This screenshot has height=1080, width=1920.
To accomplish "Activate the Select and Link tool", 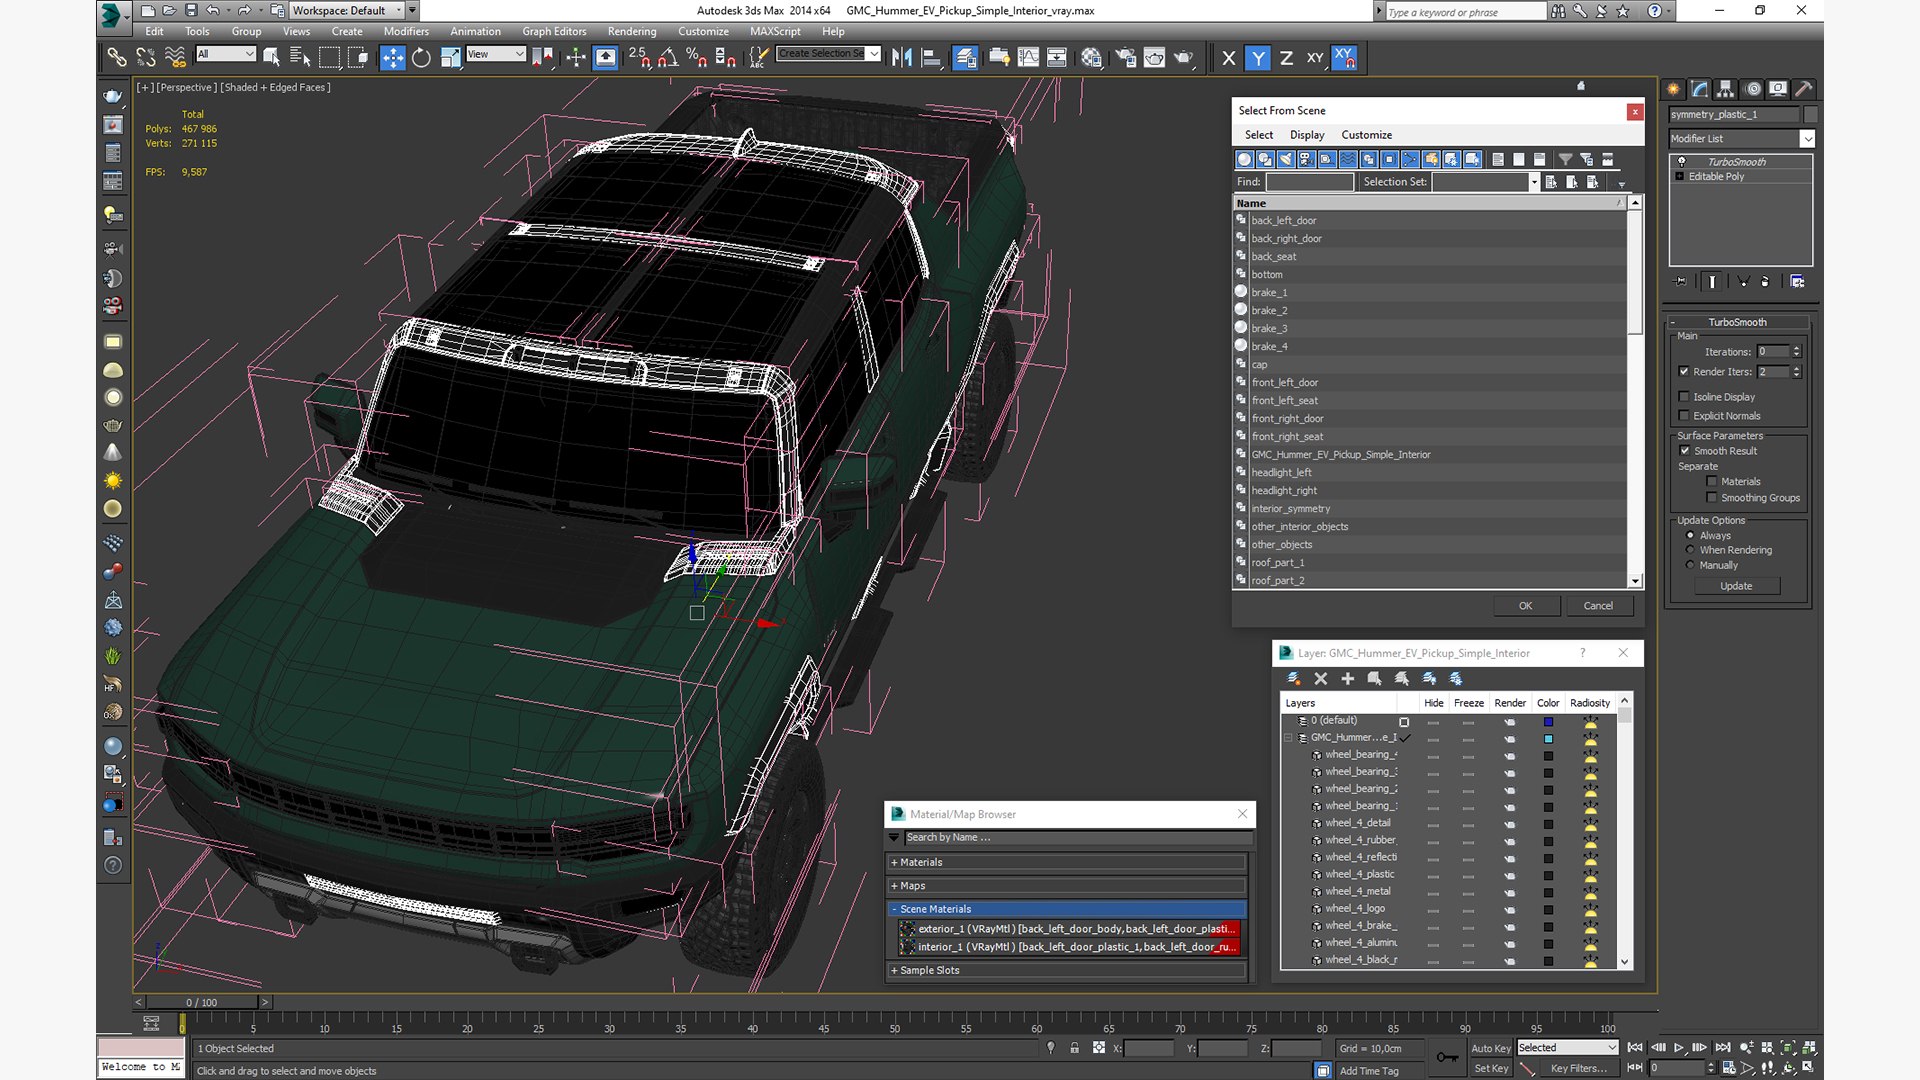I will tap(117, 58).
